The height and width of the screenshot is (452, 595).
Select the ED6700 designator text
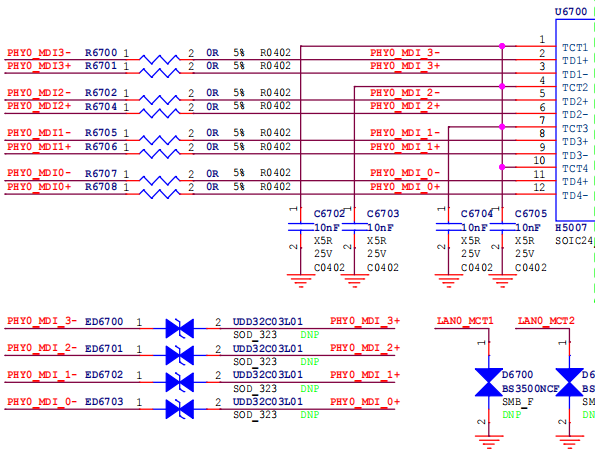tap(104, 322)
